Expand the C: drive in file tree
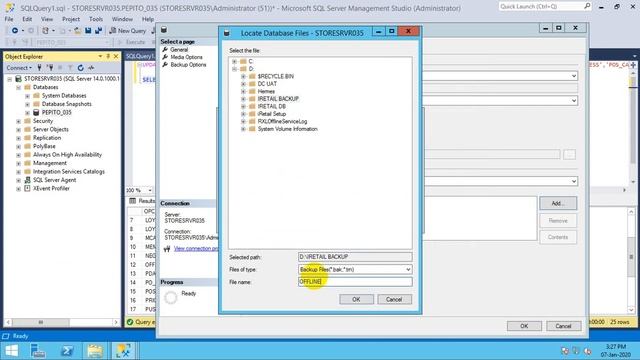Image resolution: width=640 pixels, height=360 pixels. (x=234, y=62)
